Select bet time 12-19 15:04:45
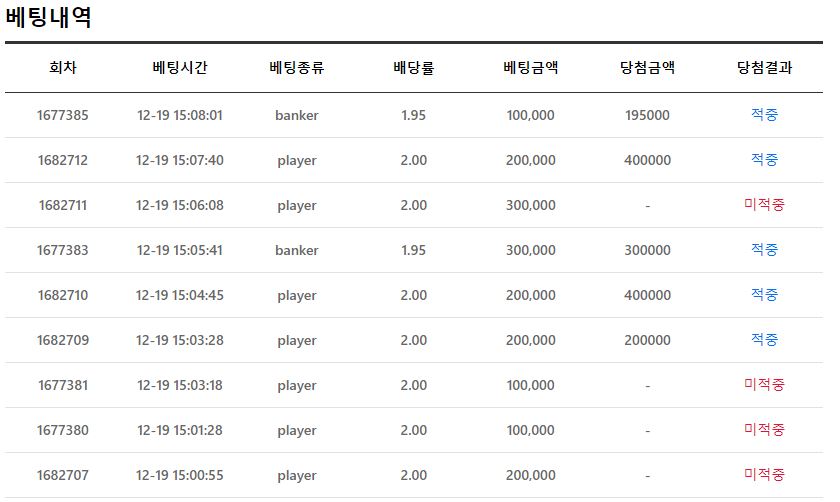This screenshot has width=840, height=502. click(179, 295)
